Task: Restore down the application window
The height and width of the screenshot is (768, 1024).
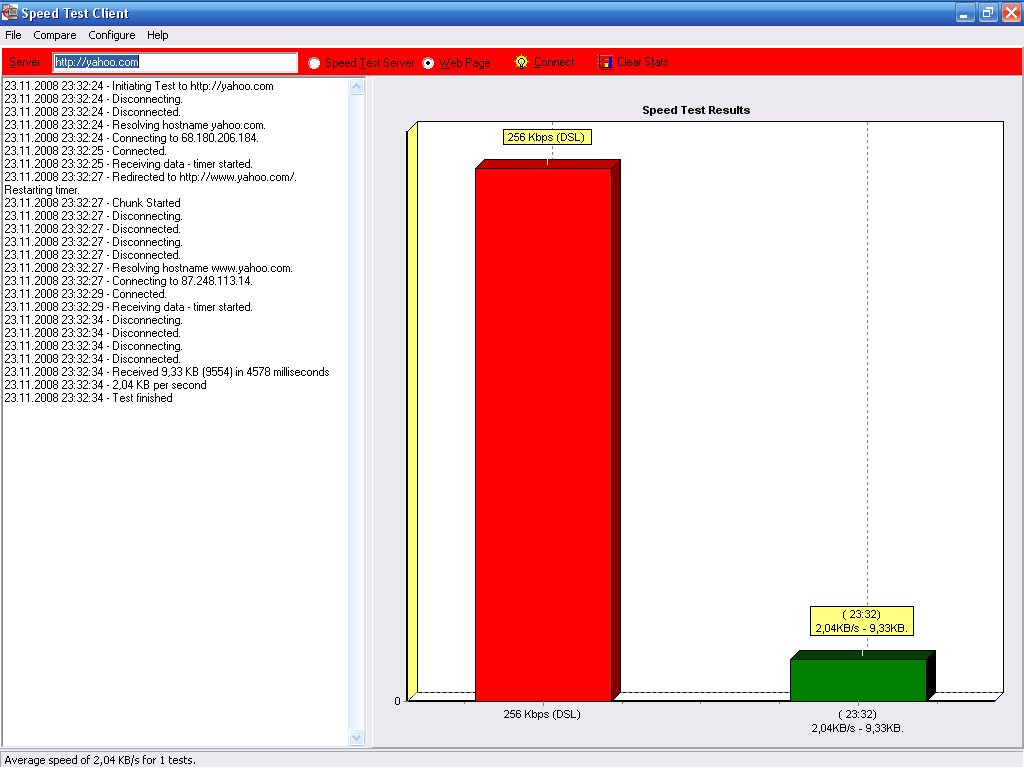Action: point(987,13)
